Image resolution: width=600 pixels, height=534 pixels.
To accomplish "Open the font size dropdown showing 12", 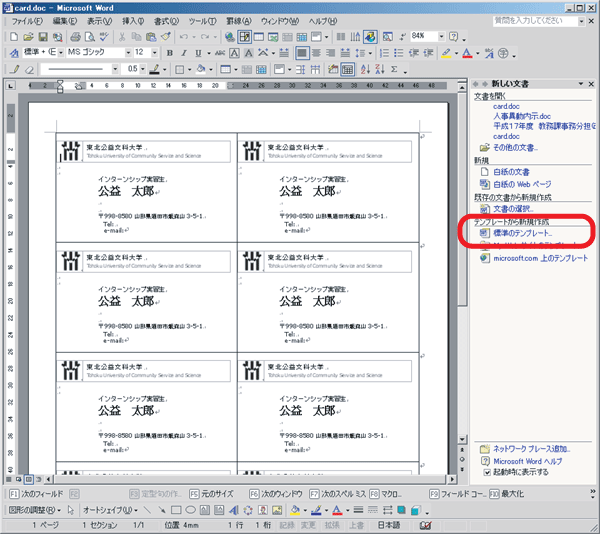I will (155, 53).
